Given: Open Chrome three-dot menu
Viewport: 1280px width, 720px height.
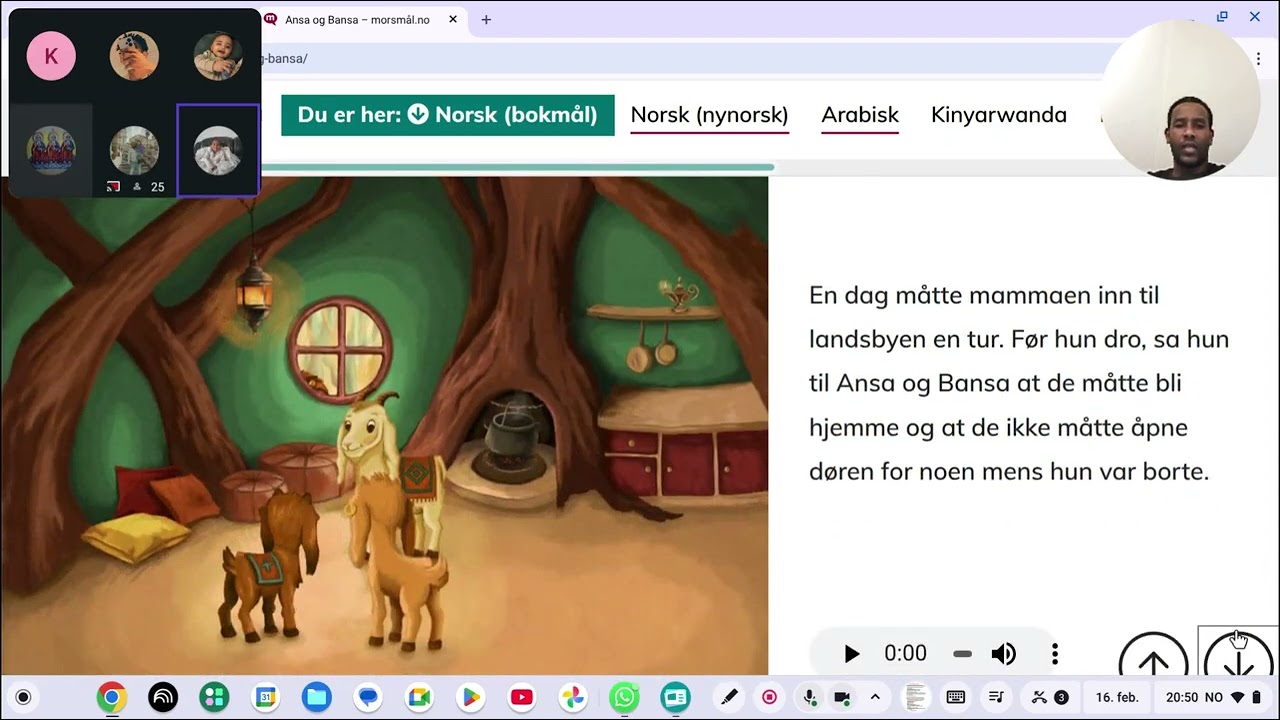Looking at the screenshot, I should point(1259,58).
